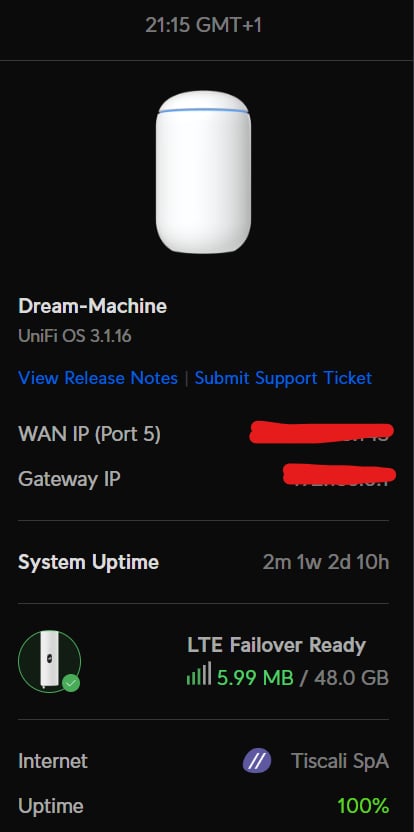Click the 2m 1w 2d 10h uptime value
The width and height of the screenshot is (414, 832).
[x=326, y=562]
